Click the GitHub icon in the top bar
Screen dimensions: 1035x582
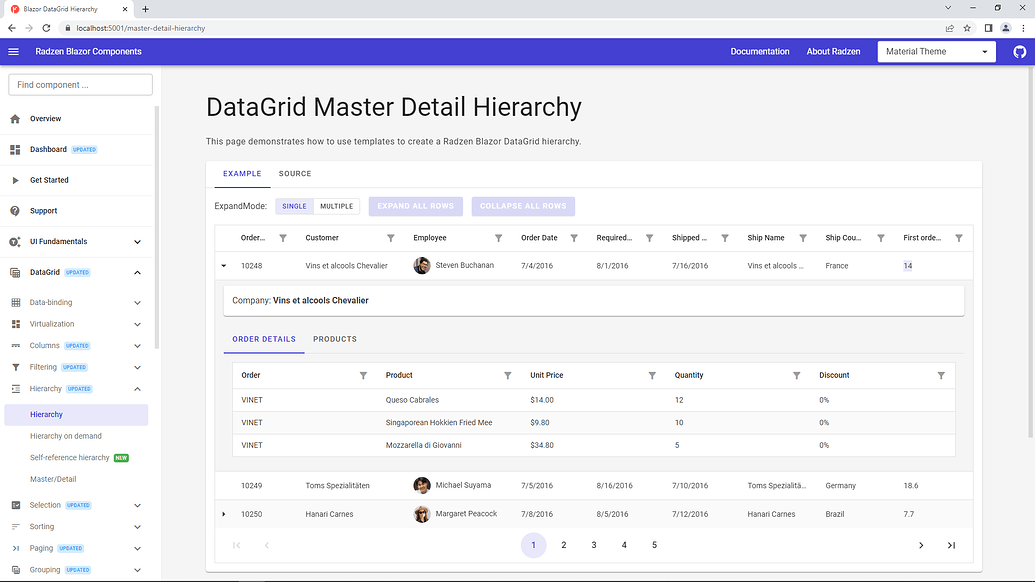tap(1019, 51)
